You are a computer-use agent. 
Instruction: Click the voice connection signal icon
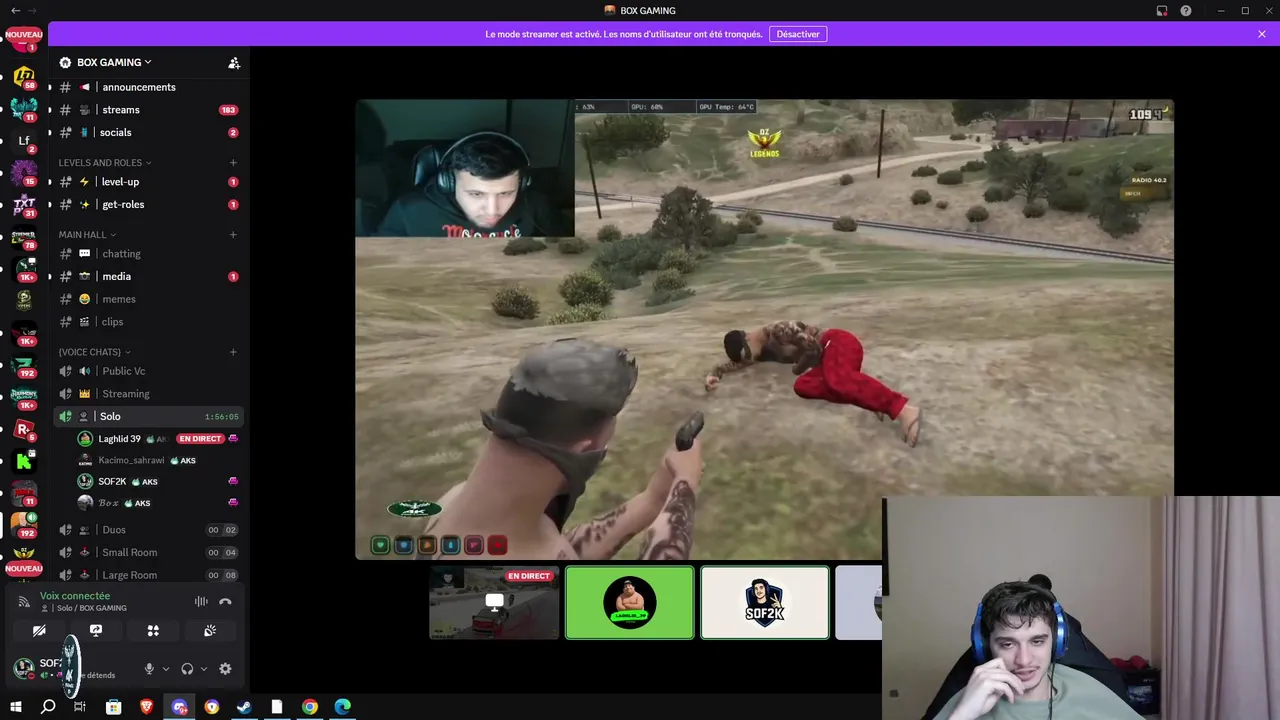tap(24, 601)
